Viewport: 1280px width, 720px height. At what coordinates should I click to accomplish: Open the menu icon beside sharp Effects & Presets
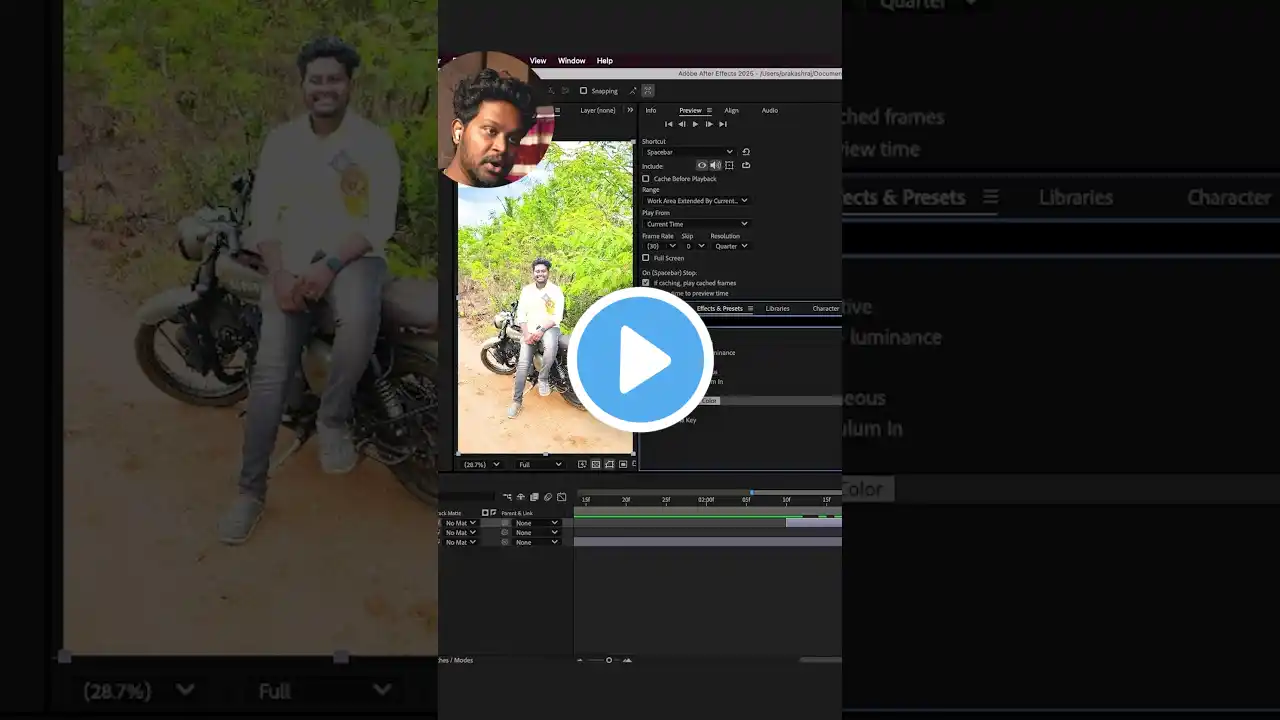[750, 309]
